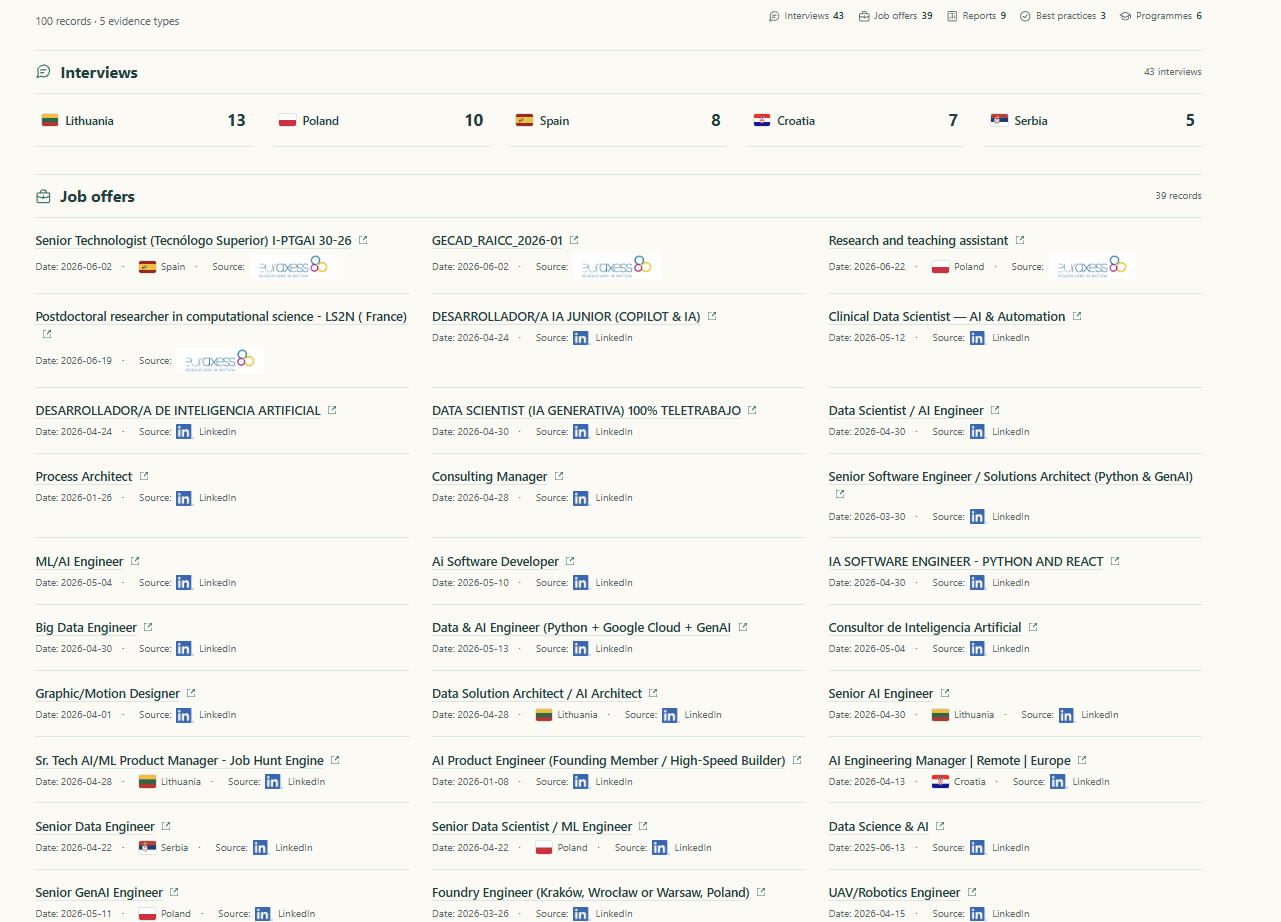
Task: Open Senior Technologist I-PTGAI 30-26 posting
Action: click(x=194, y=241)
